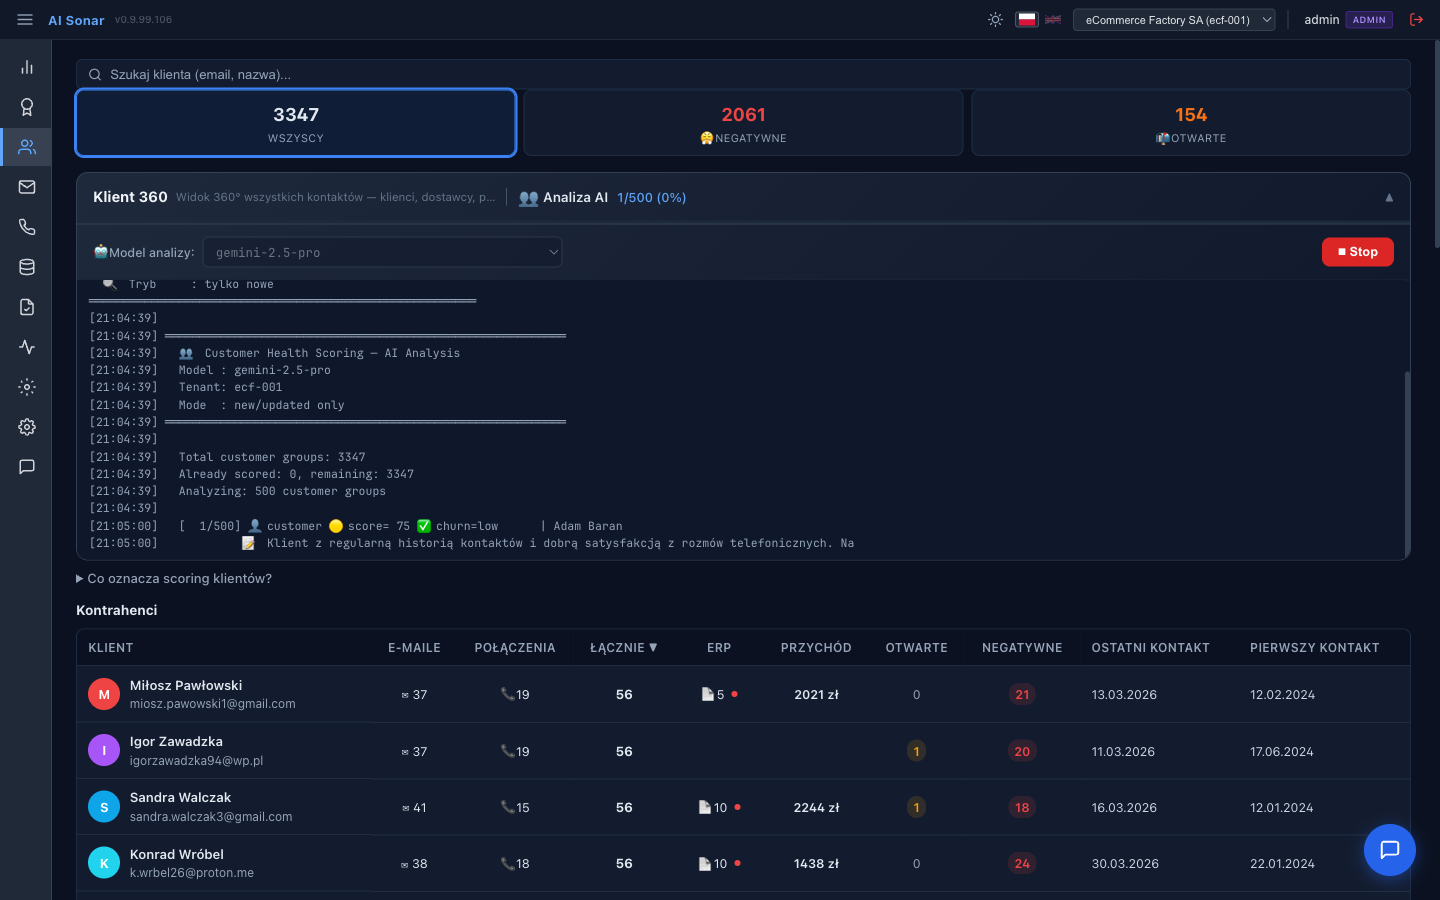Image resolution: width=1440 pixels, height=900 pixels.
Task: Select the 2061 Negatywne filter tab
Action: [x=743, y=123]
